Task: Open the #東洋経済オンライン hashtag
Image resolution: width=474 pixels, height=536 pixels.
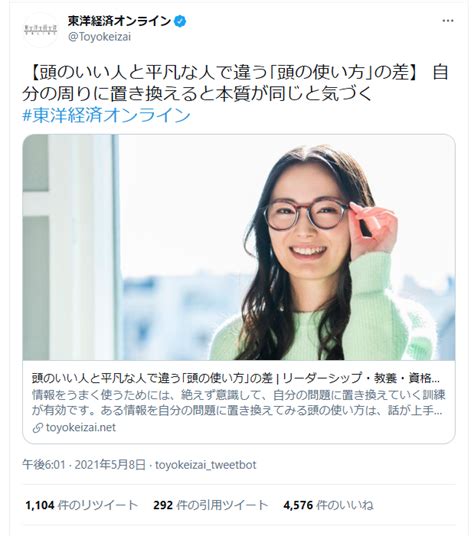Action: point(106,115)
